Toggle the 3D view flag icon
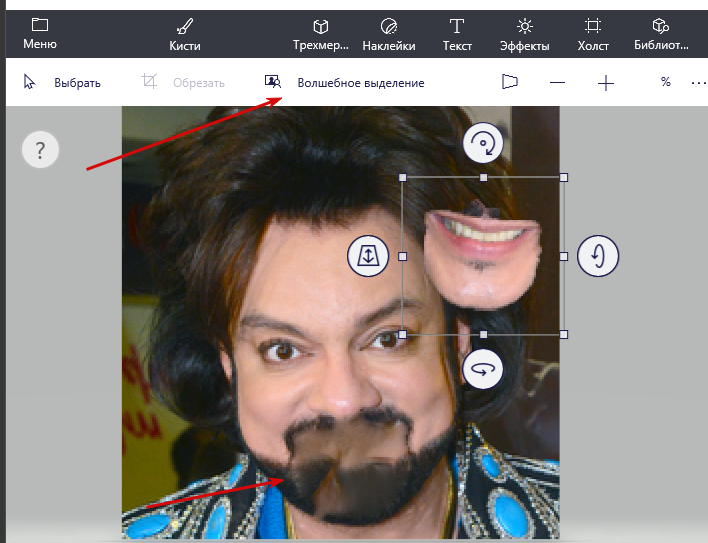 pyautogui.click(x=511, y=83)
